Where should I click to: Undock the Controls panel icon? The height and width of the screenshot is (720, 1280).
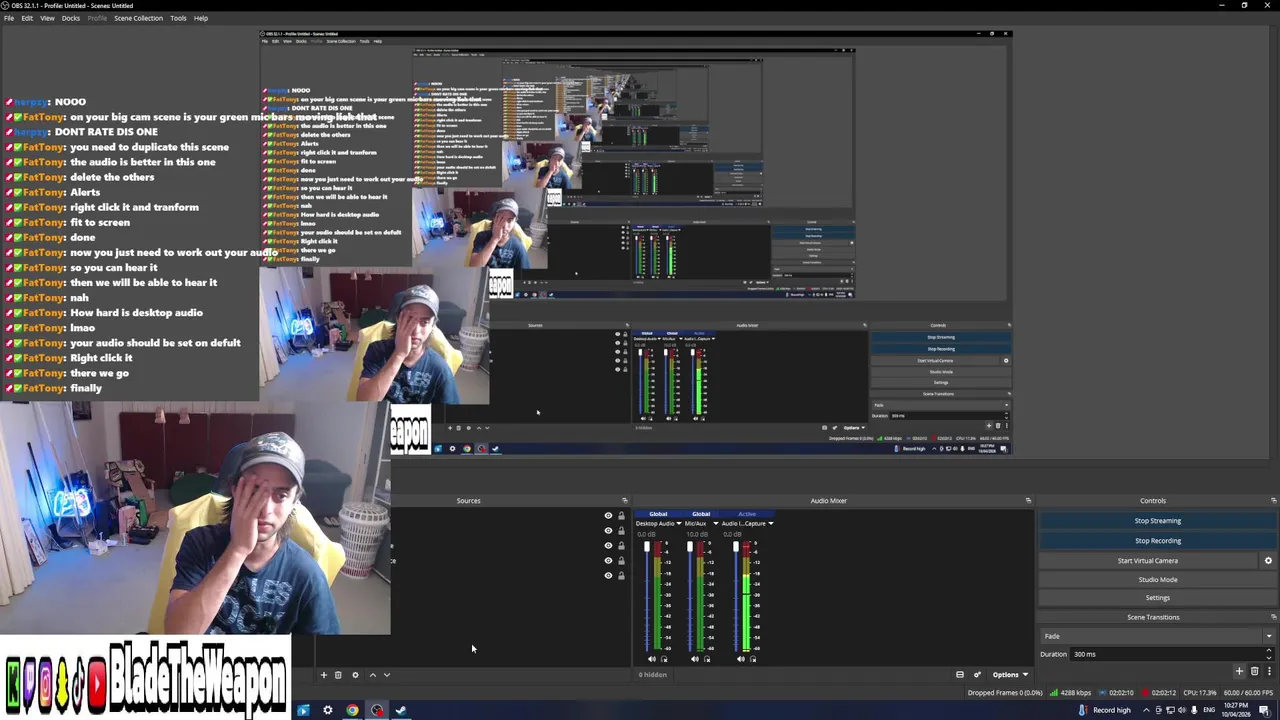tap(1273, 501)
